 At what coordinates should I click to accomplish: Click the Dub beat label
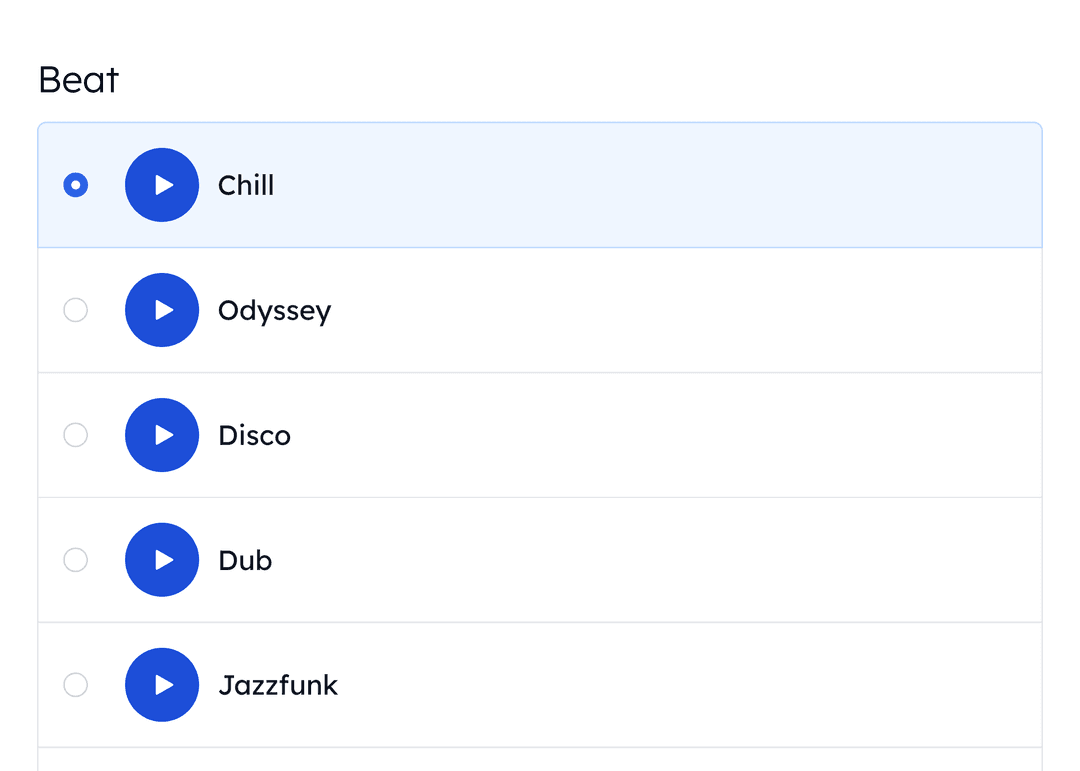[x=244, y=560]
